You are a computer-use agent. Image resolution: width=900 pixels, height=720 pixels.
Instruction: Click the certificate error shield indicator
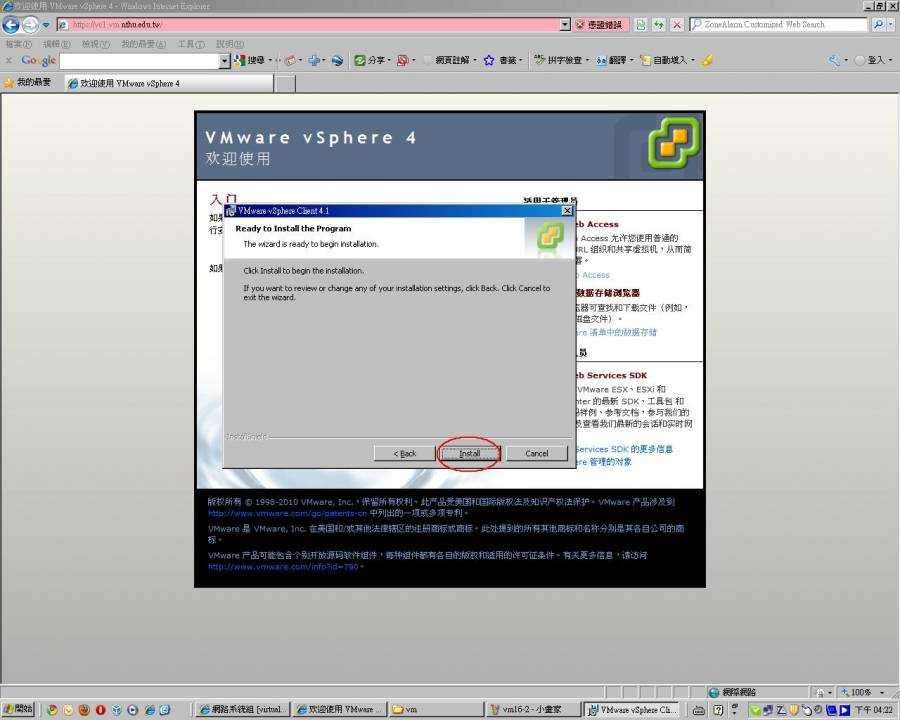(x=598, y=24)
